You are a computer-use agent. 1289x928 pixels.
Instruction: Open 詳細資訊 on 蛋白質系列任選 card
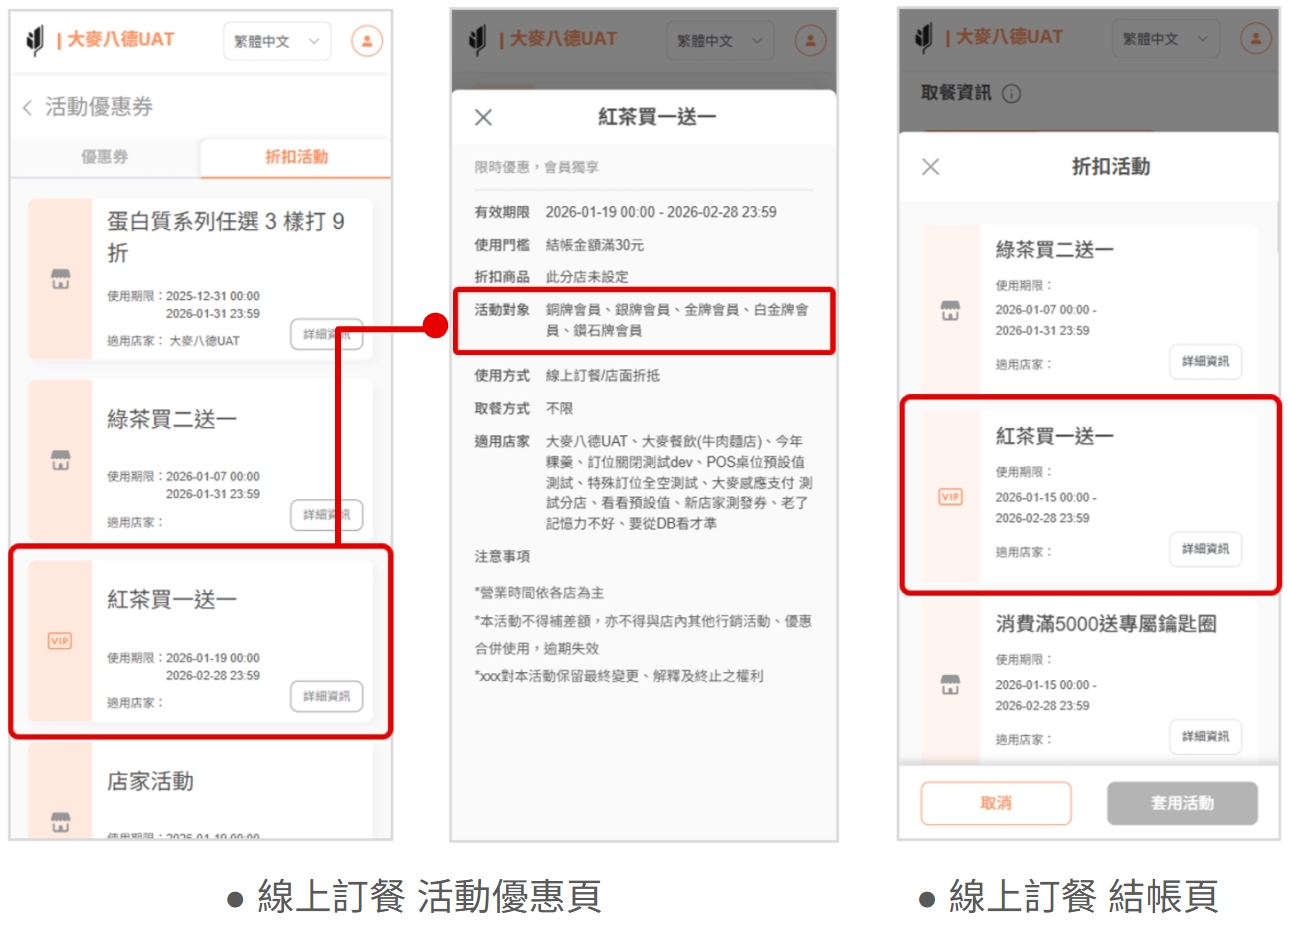(326, 334)
